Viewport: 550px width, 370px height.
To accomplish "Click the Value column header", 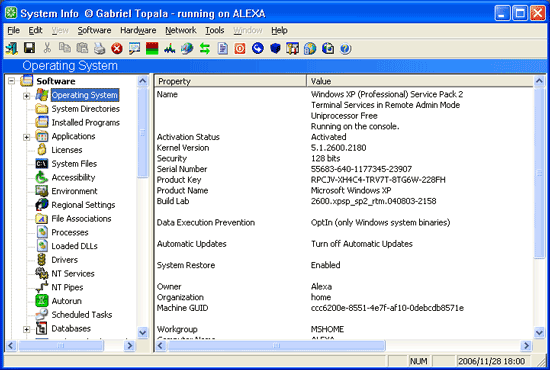I will [420, 81].
